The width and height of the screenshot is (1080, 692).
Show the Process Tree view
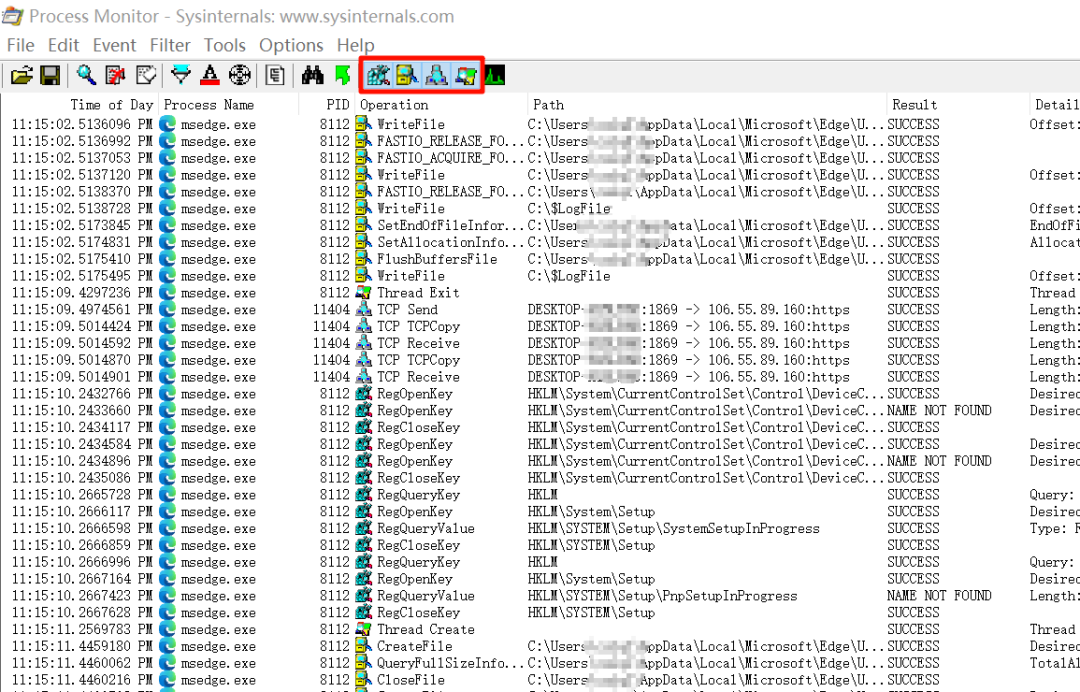click(273, 74)
